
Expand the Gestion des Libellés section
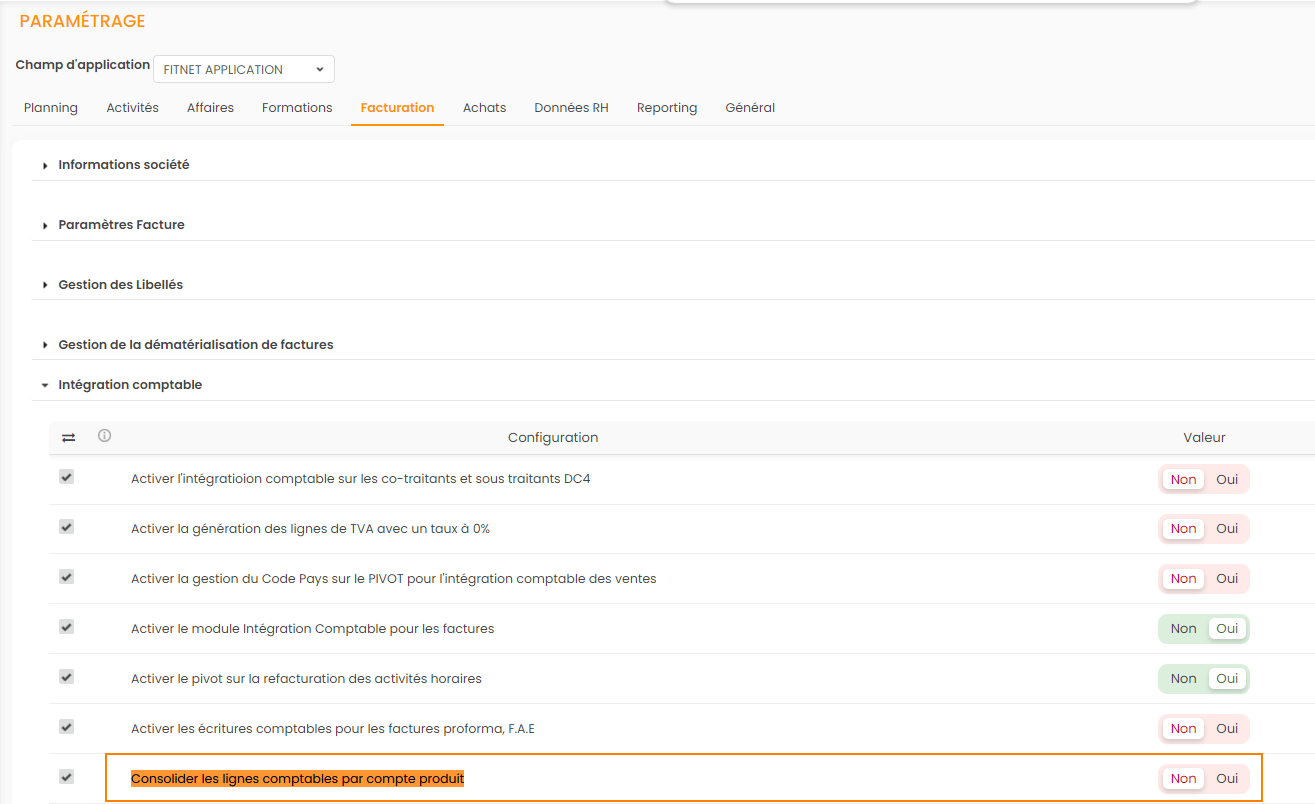(120, 285)
